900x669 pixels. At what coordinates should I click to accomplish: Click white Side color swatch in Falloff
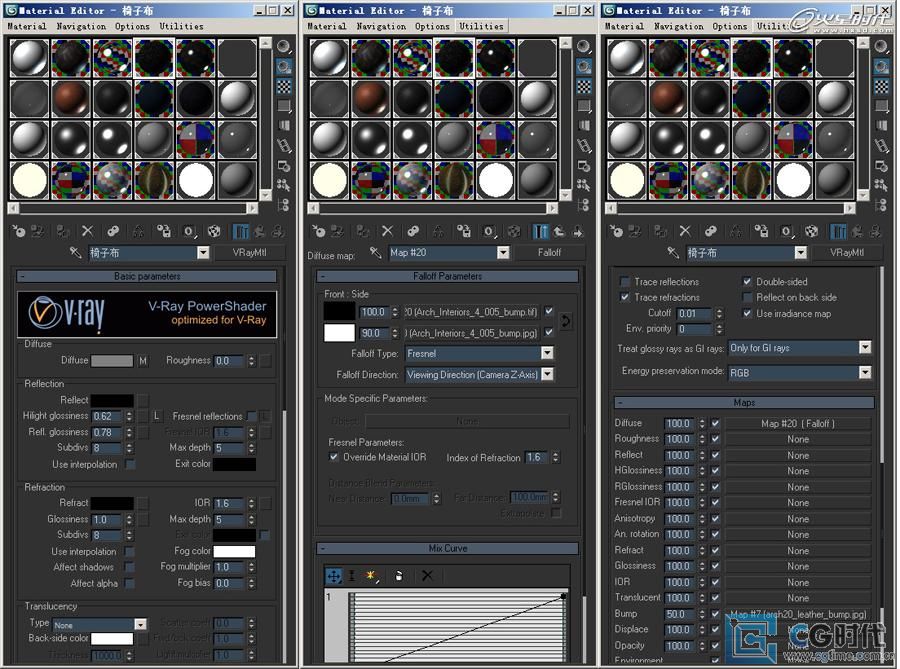339,333
